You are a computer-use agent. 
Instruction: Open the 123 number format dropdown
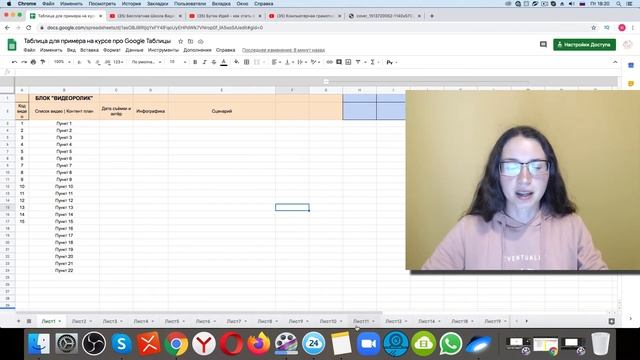pyautogui.click(x=119, y=62)
